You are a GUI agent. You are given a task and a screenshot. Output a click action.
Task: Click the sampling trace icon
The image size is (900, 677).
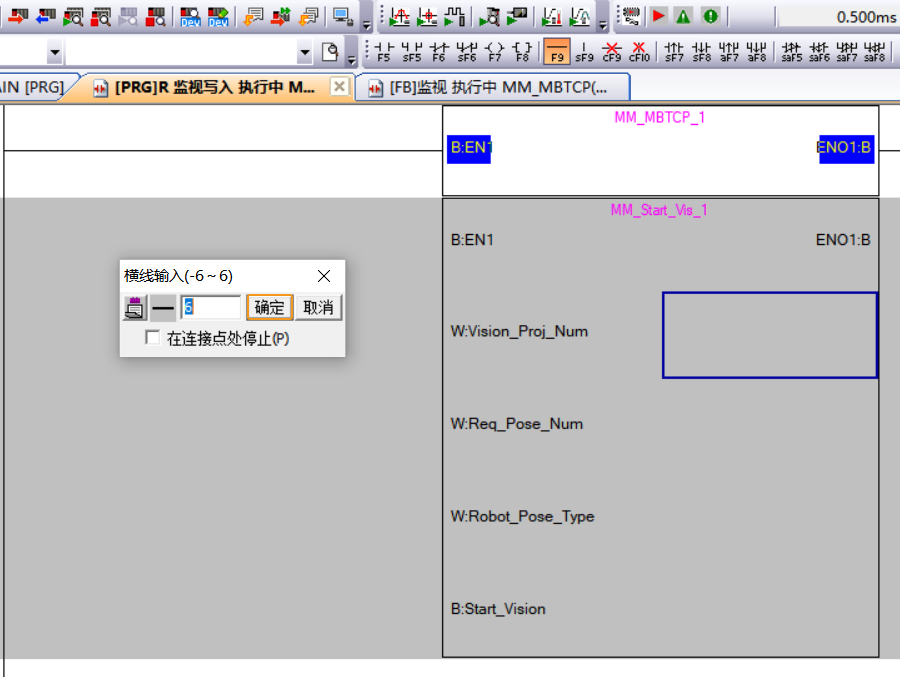[x=399, y=17]
